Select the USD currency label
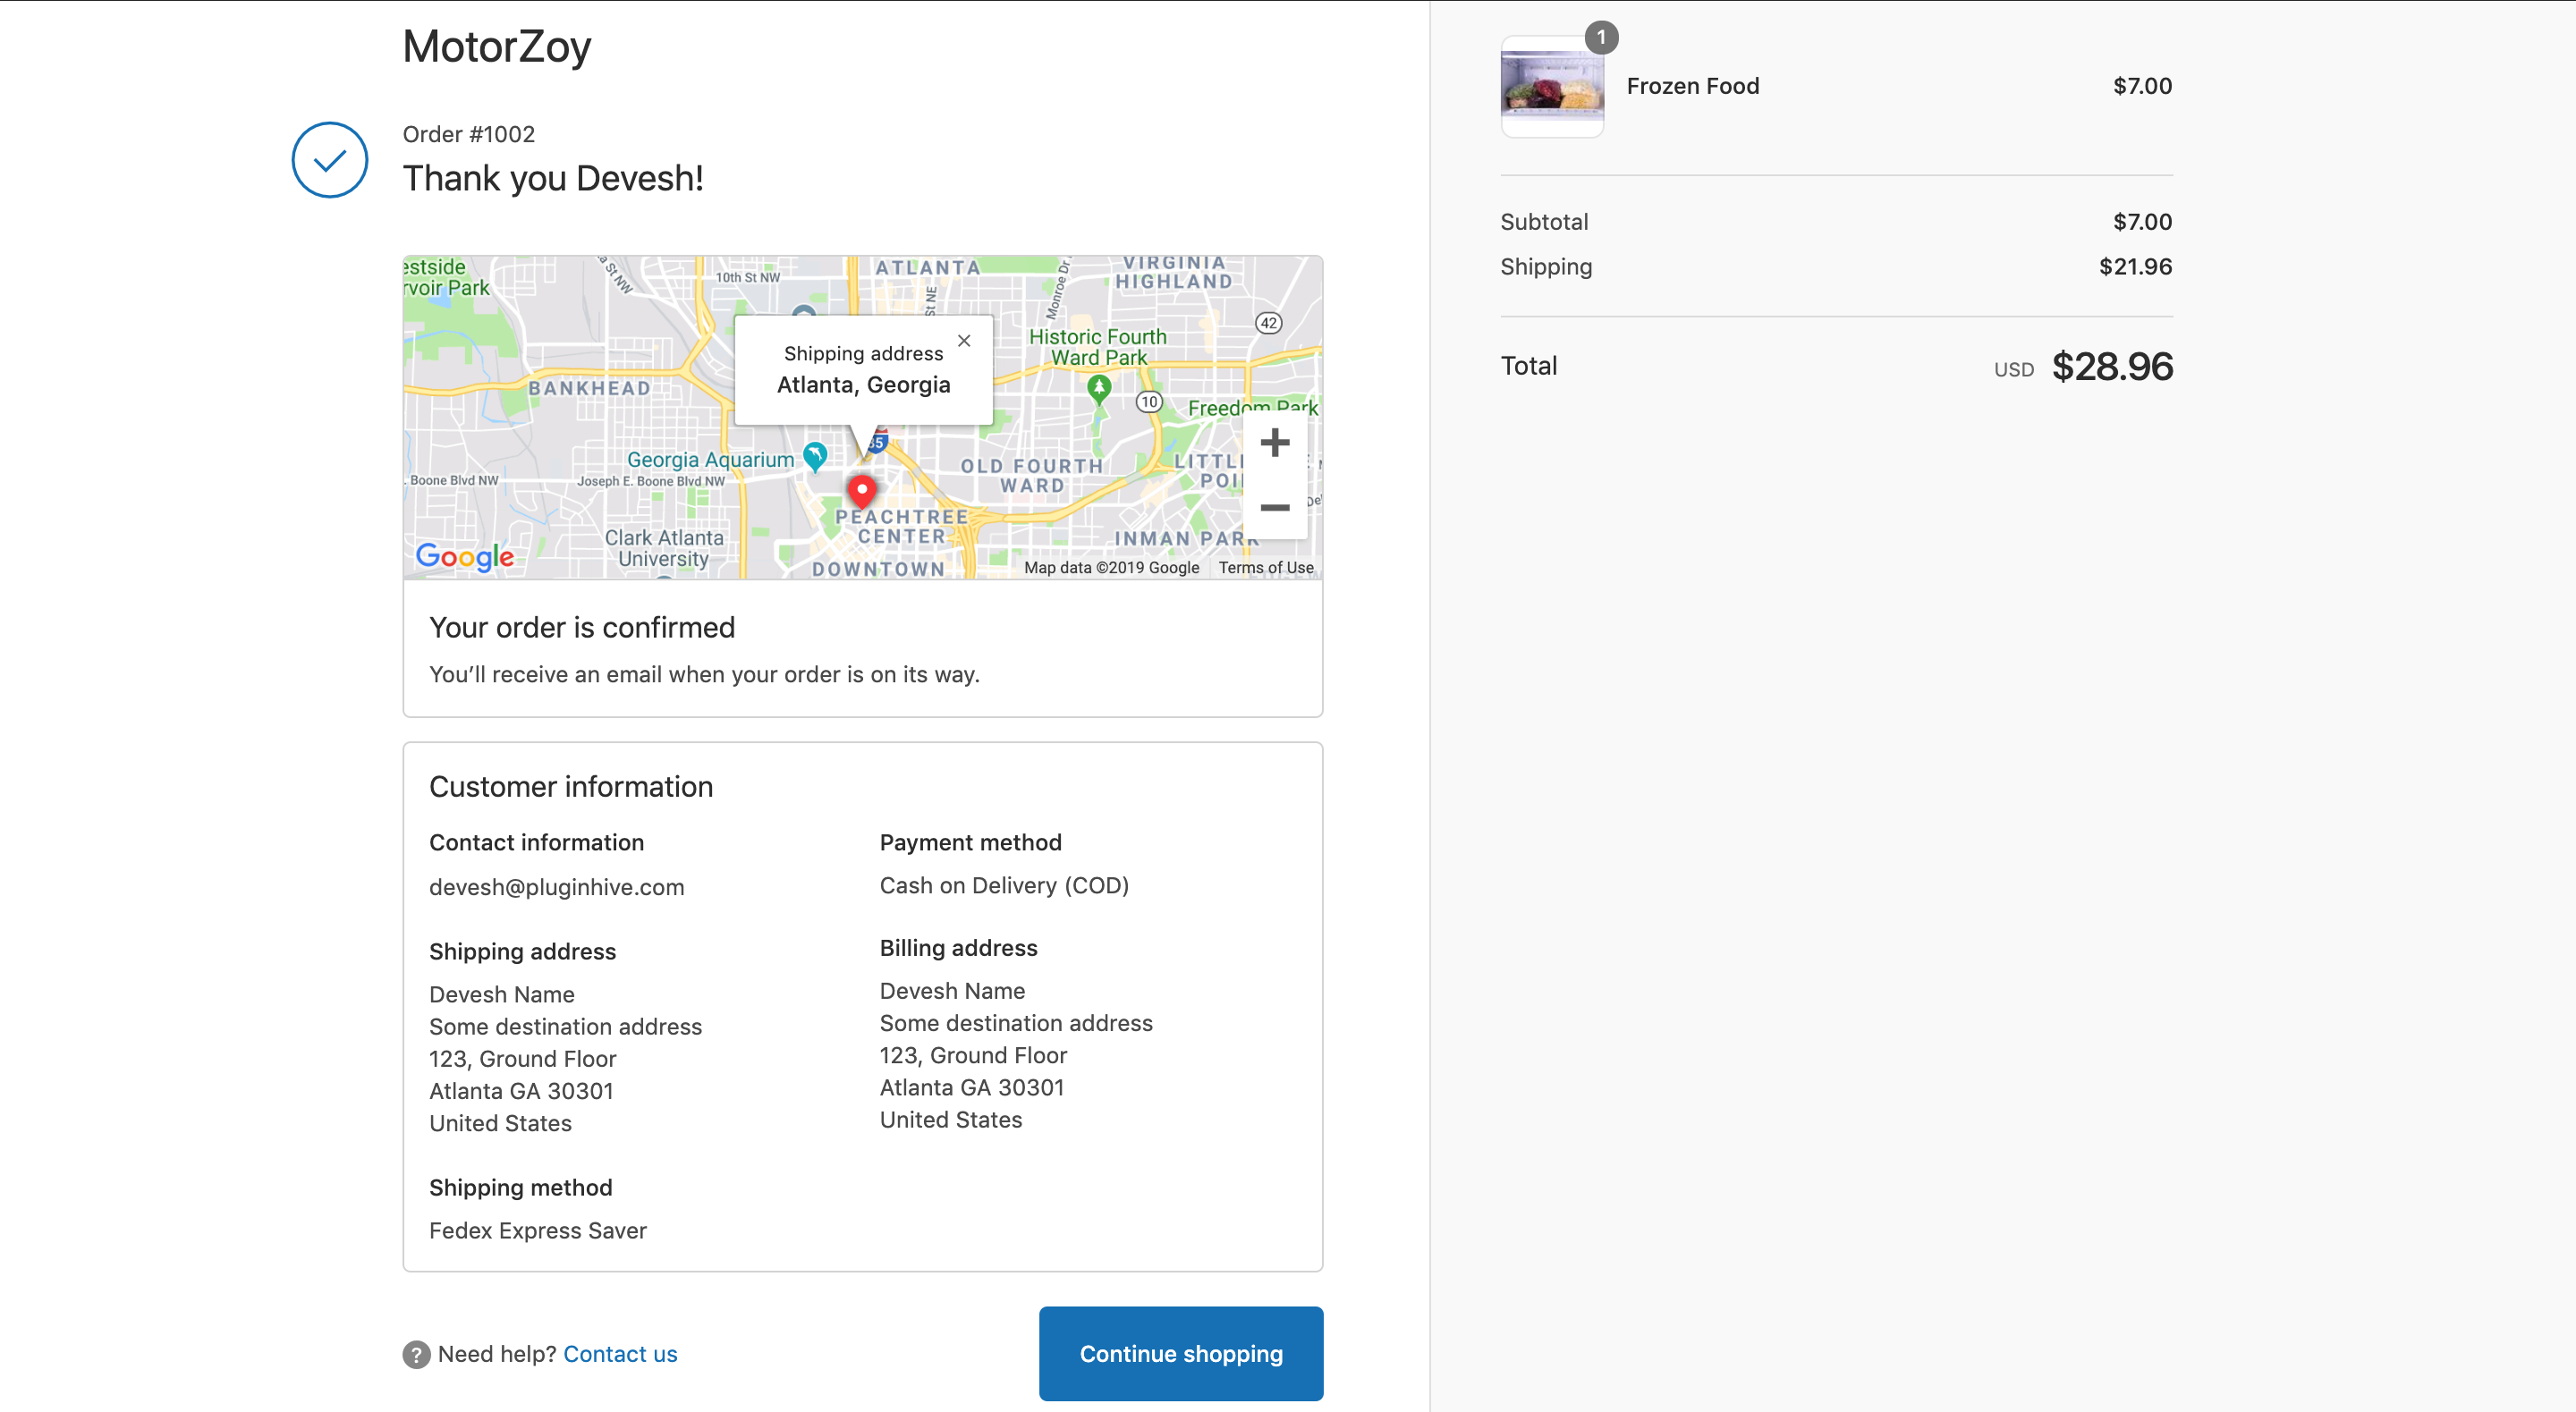2576x1412 pixels. [x=2013, y=369]
